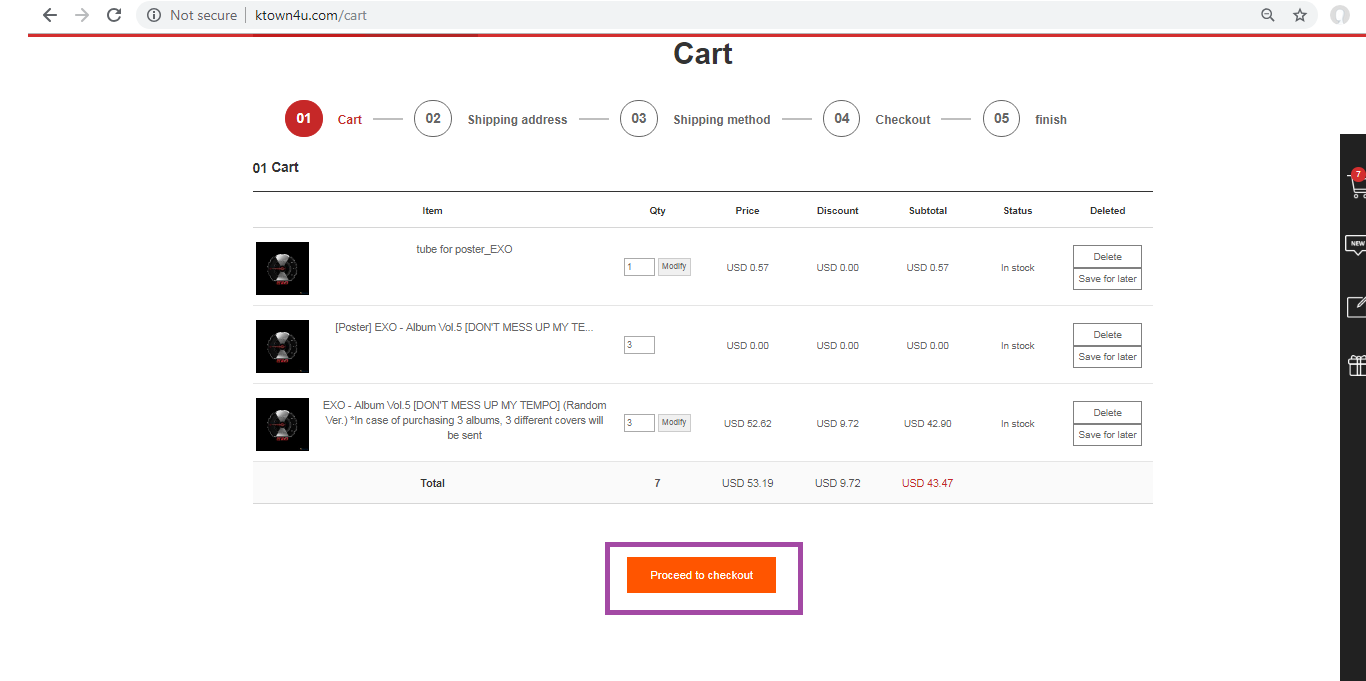The image size is (1366, 681).
Task: Click the total amount USD 43.47
Action: (x=927, y=483)
